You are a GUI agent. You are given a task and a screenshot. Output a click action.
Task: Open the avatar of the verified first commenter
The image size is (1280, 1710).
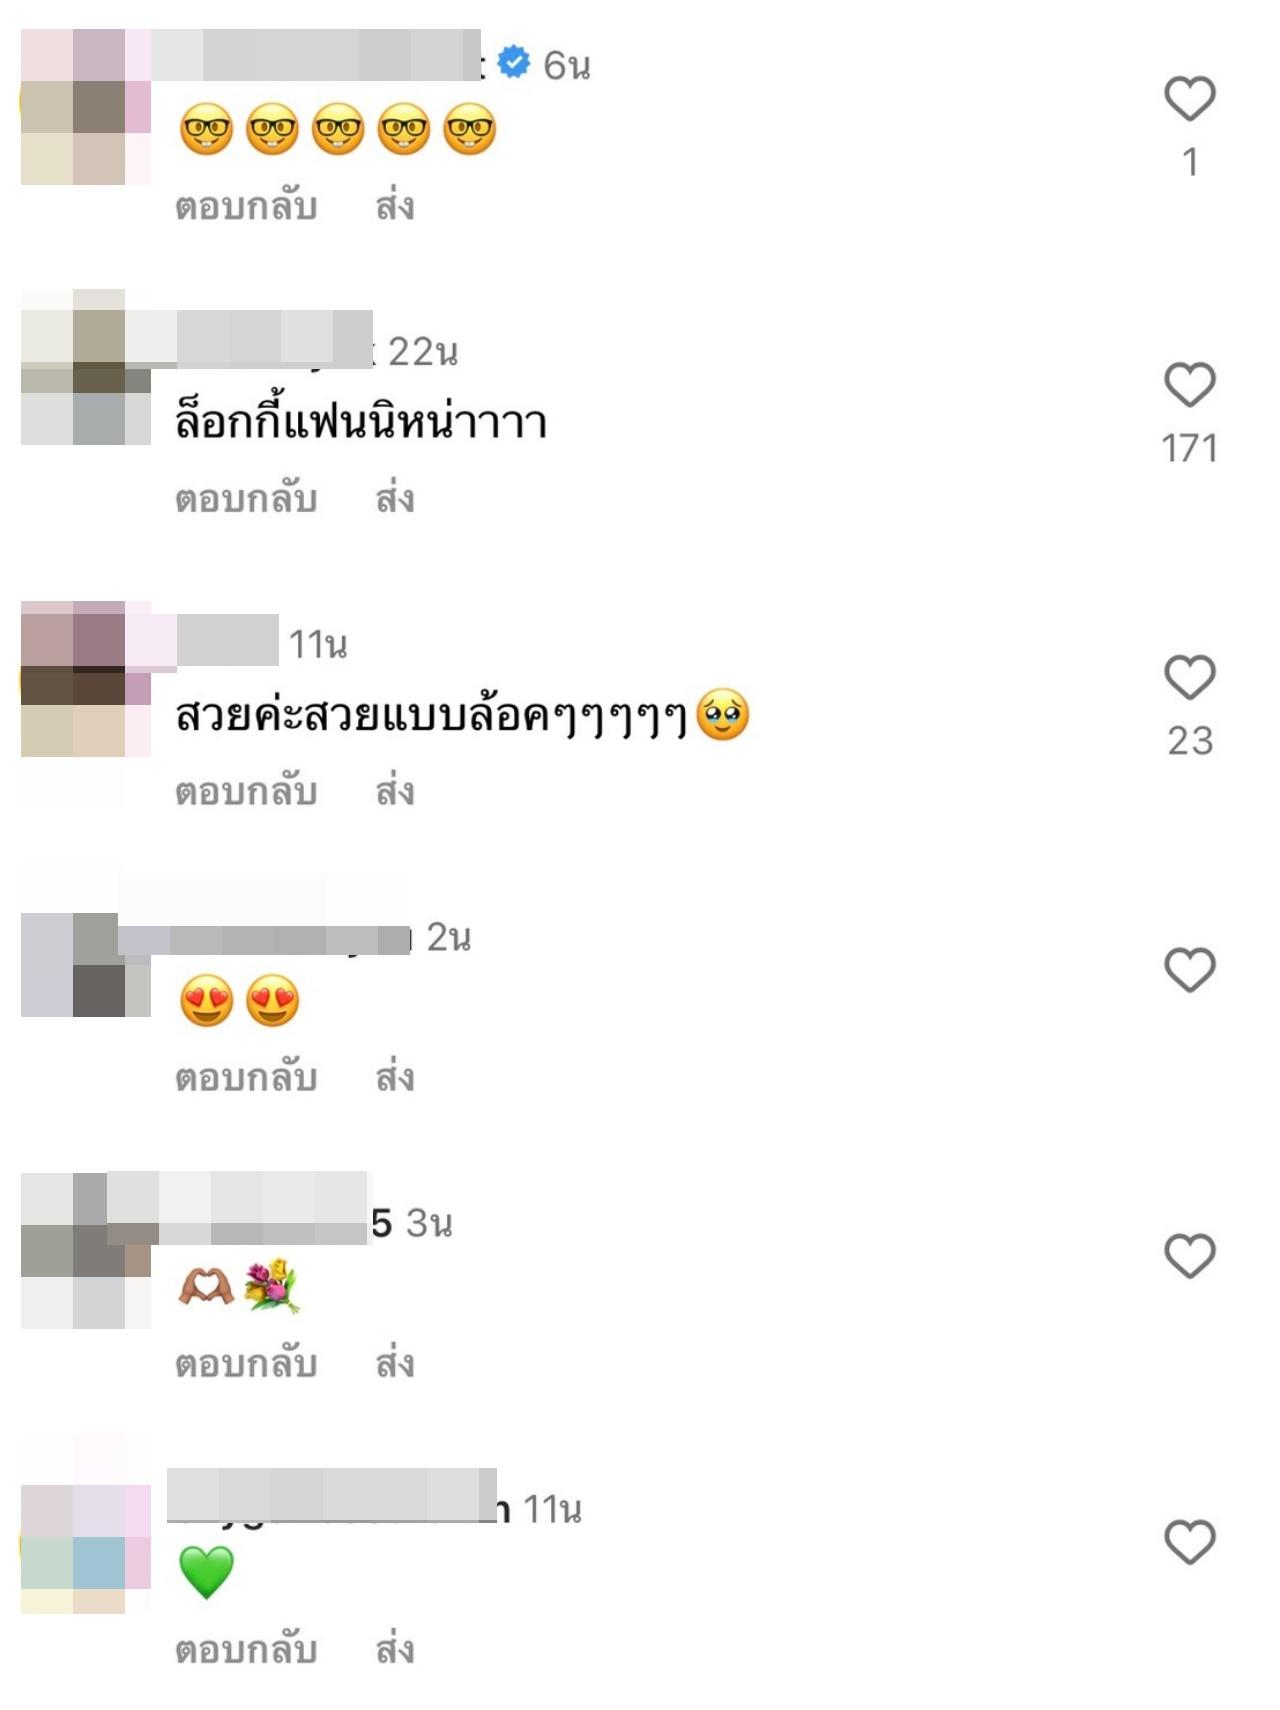(x=86, y=107)
